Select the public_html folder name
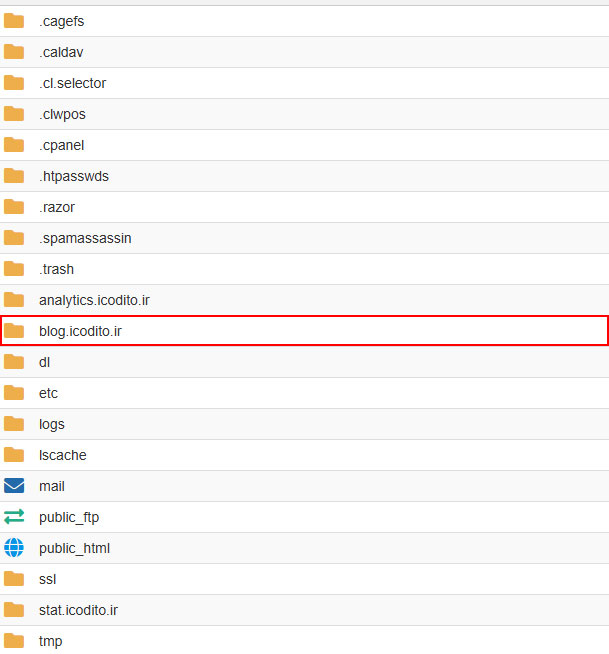Screen dimensions: 609x654 click(74, 548)
